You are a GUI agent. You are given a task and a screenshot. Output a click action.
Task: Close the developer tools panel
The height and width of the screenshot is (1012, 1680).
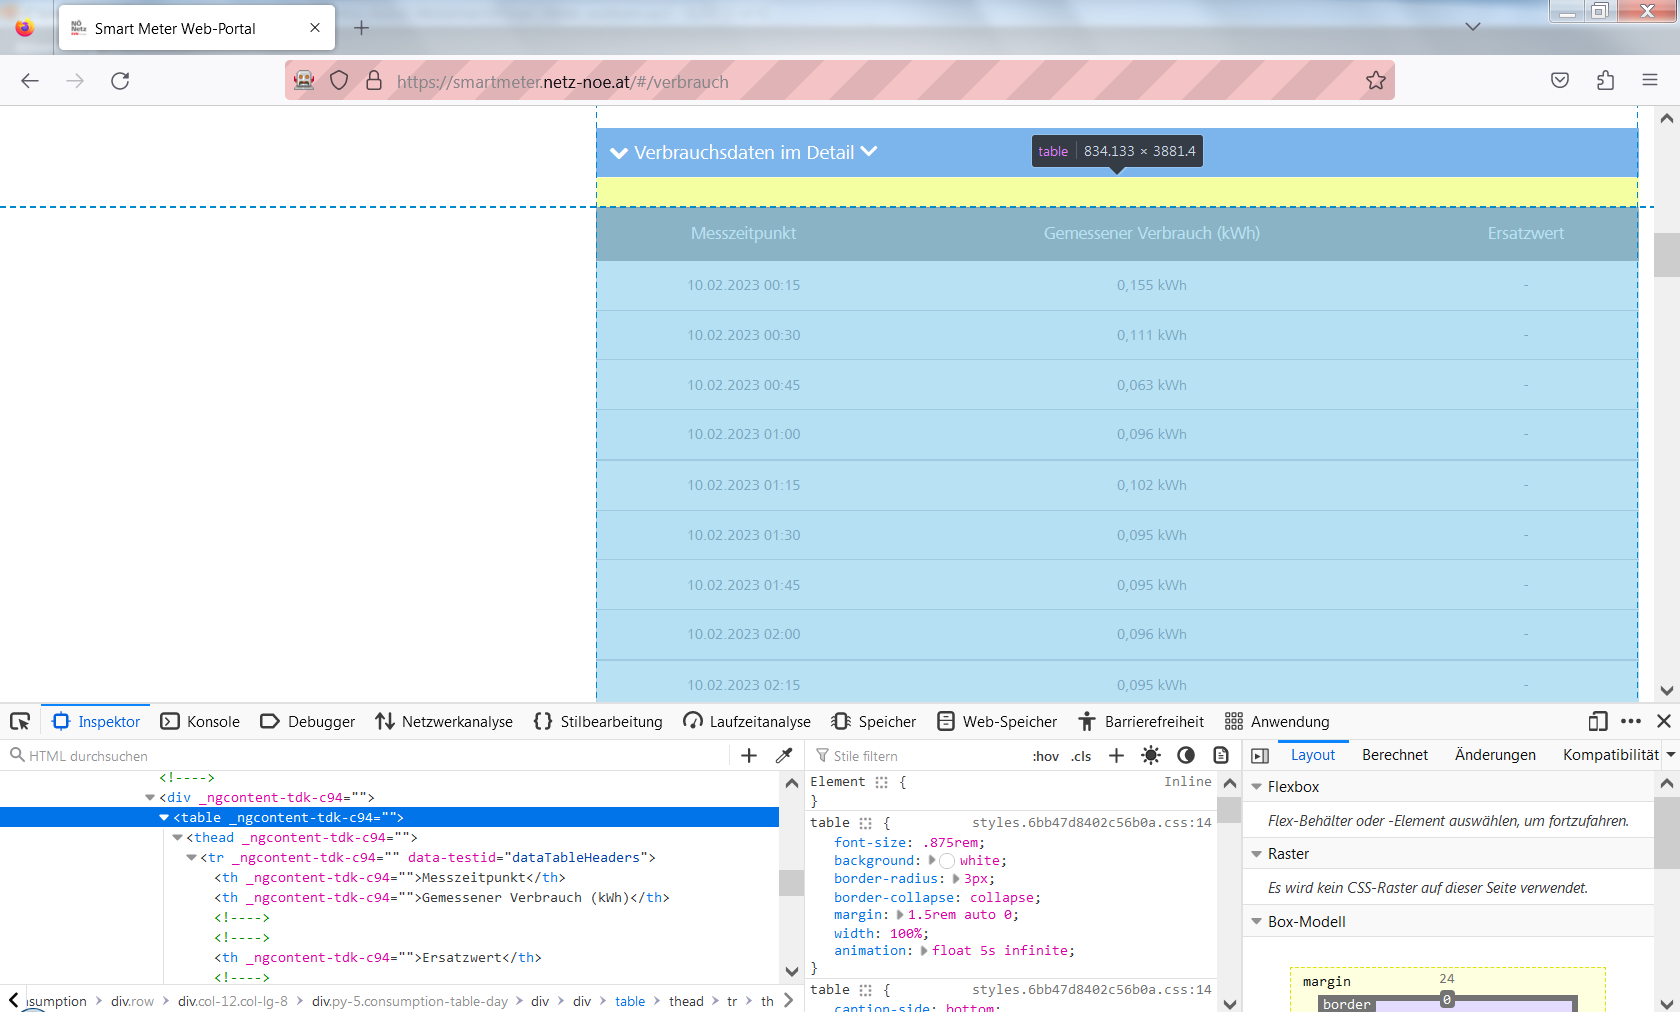click(1664, 721)
